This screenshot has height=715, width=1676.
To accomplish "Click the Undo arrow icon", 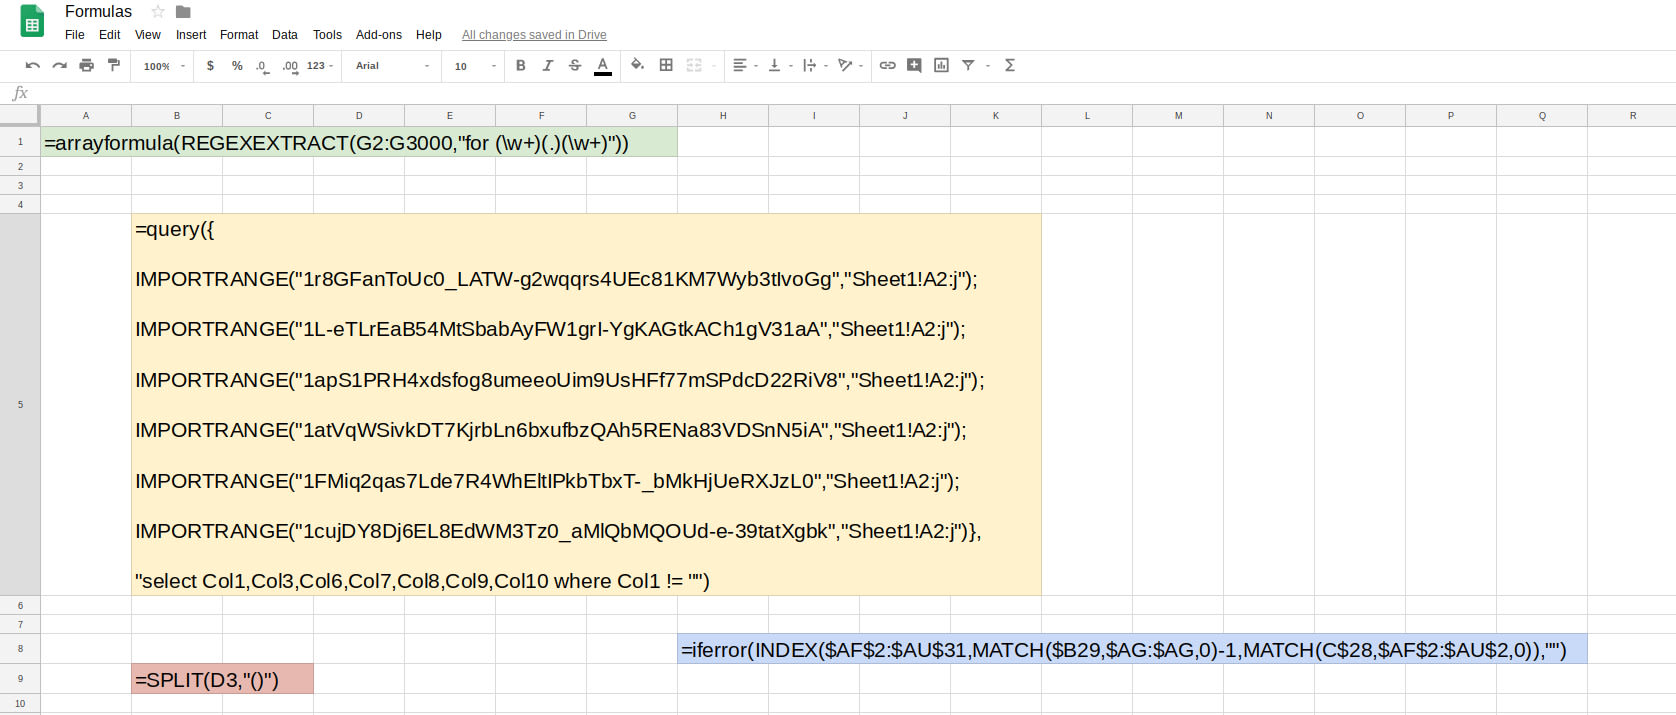I will coord(33,65).
